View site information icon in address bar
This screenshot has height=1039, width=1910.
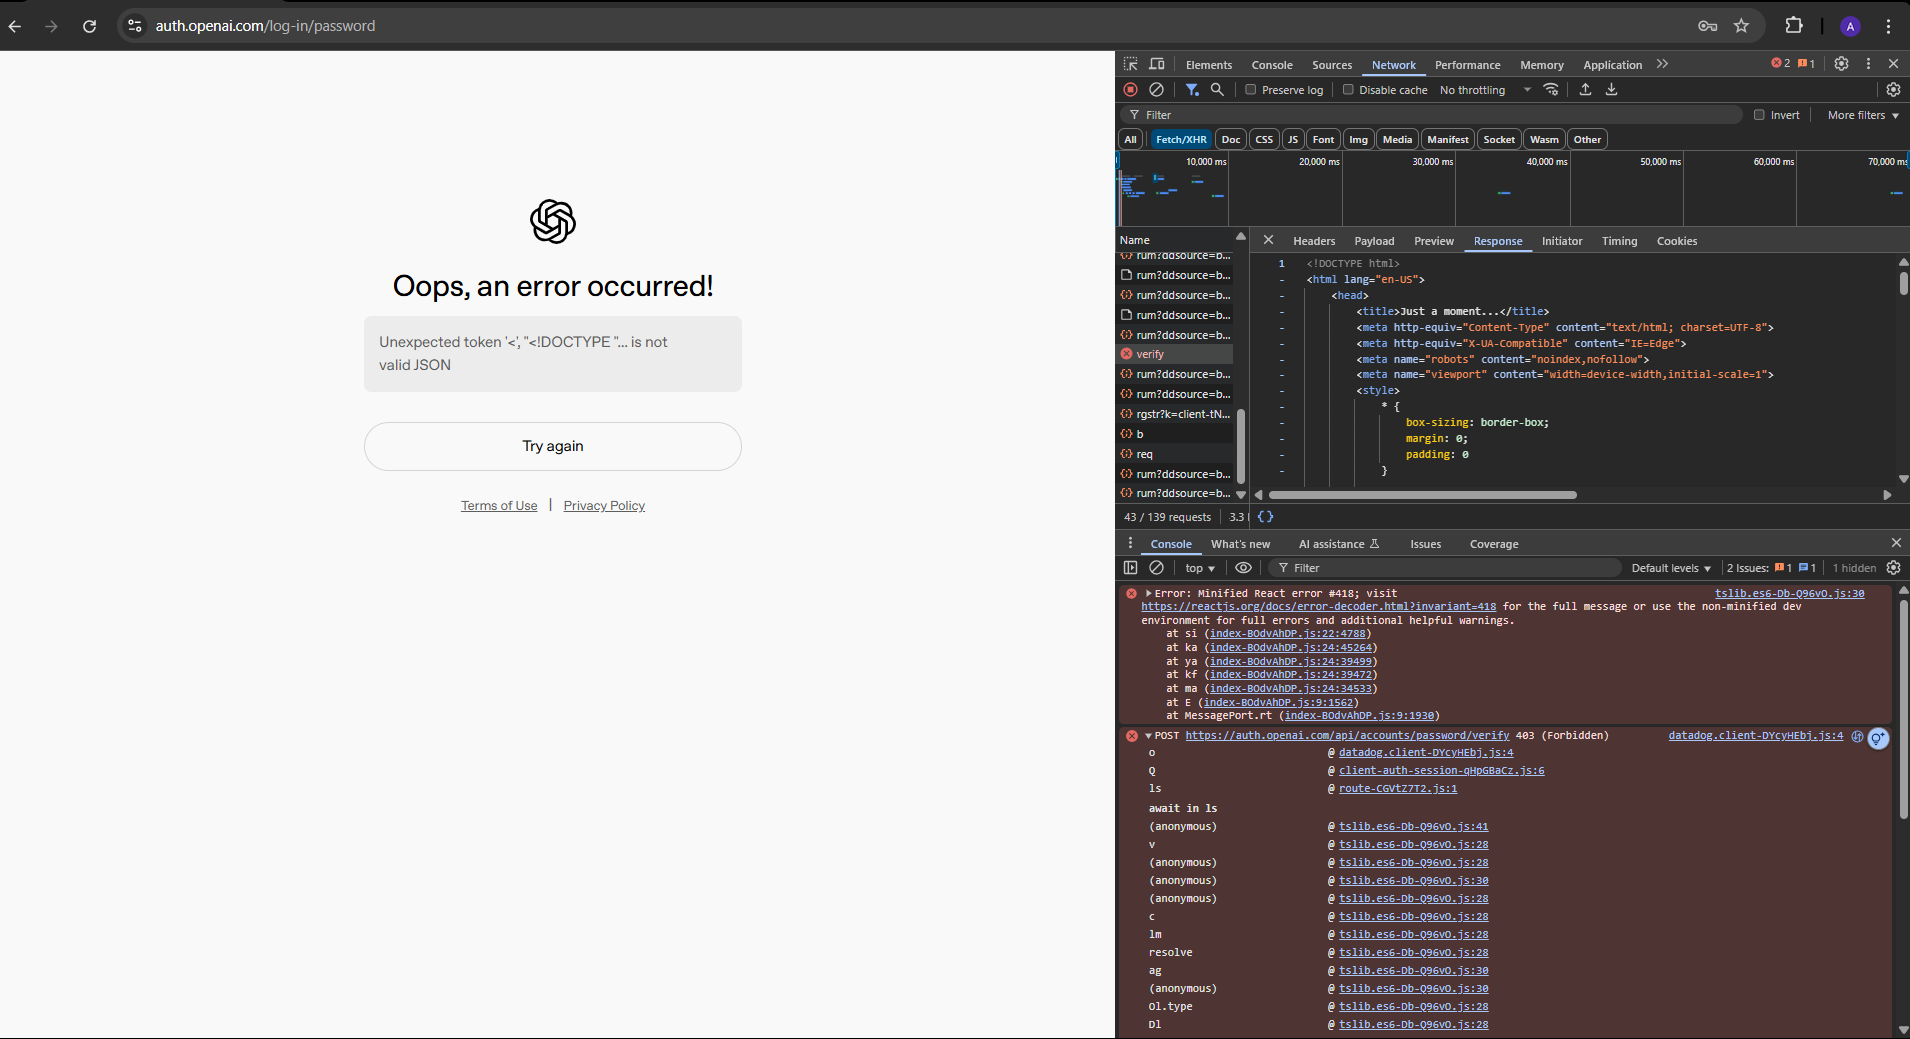pos(135,26)
